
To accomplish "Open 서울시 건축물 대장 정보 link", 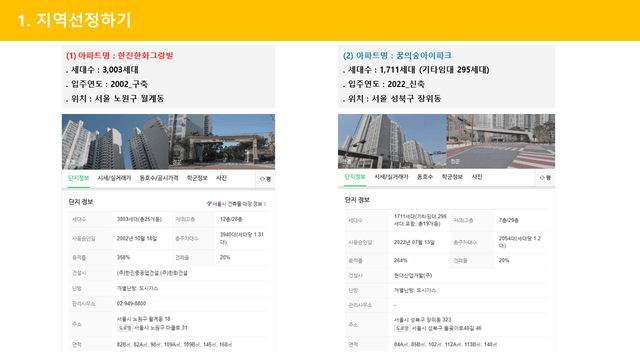I will 239,204.
